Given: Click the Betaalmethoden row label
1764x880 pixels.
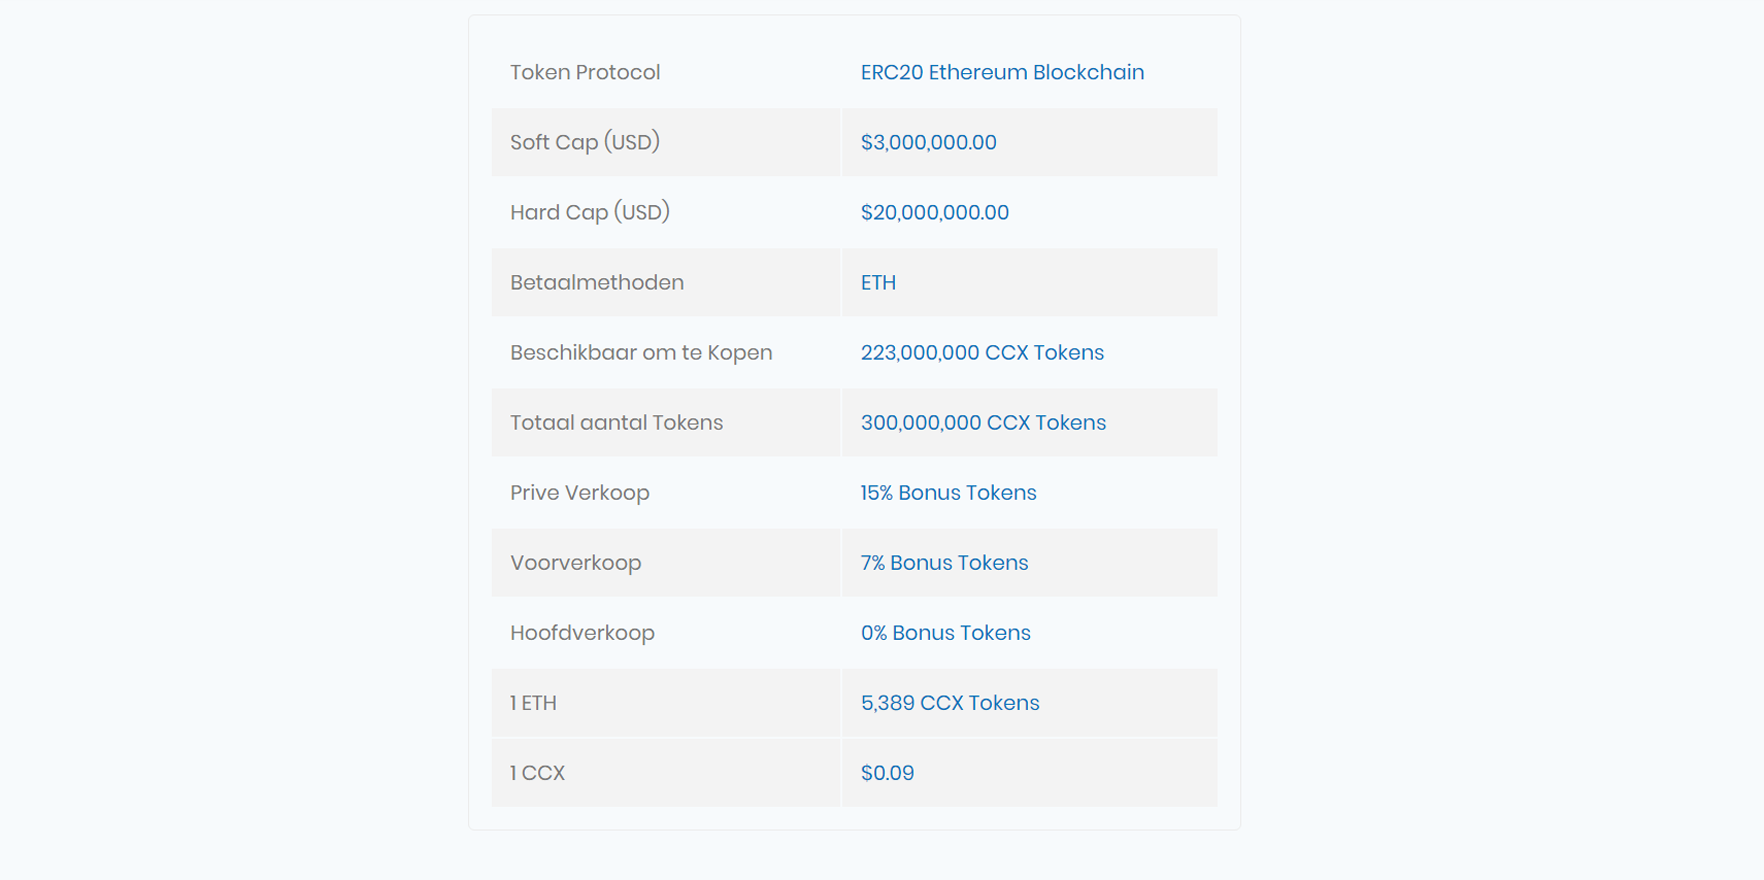Looking at the screenshot, I should (597, 282).
